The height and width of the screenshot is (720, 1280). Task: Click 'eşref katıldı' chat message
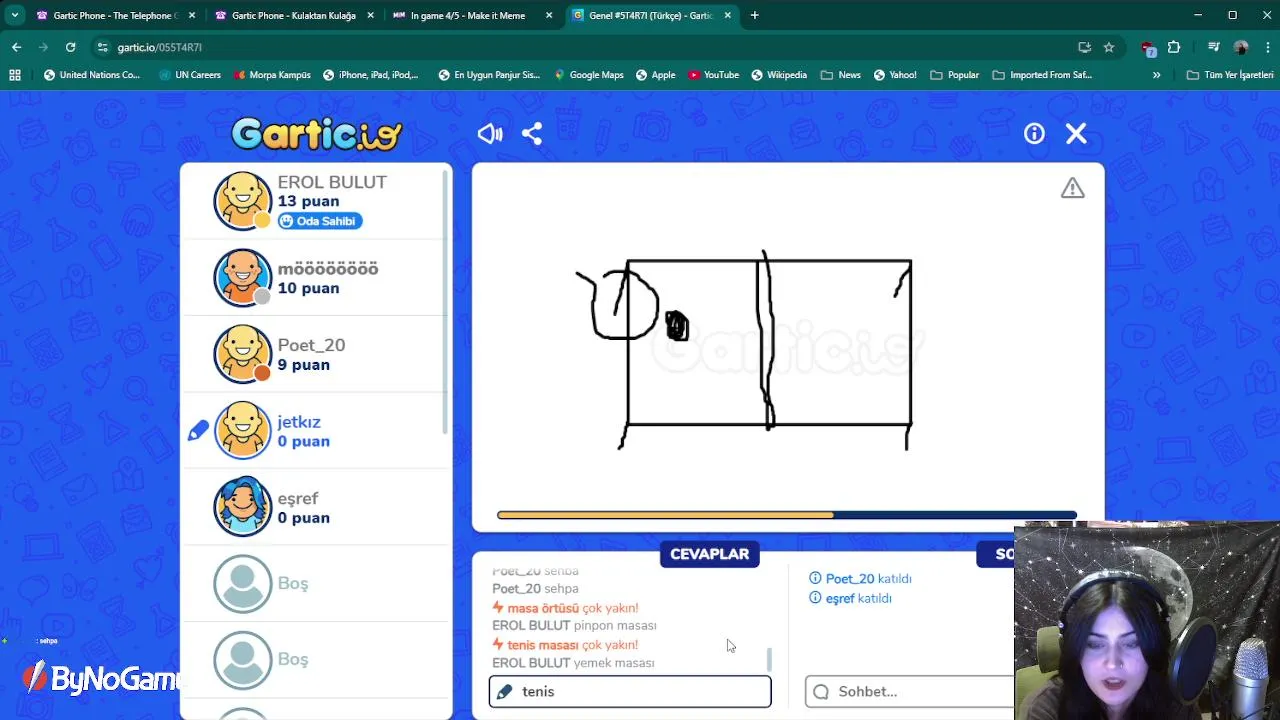[x=850, y=598]
